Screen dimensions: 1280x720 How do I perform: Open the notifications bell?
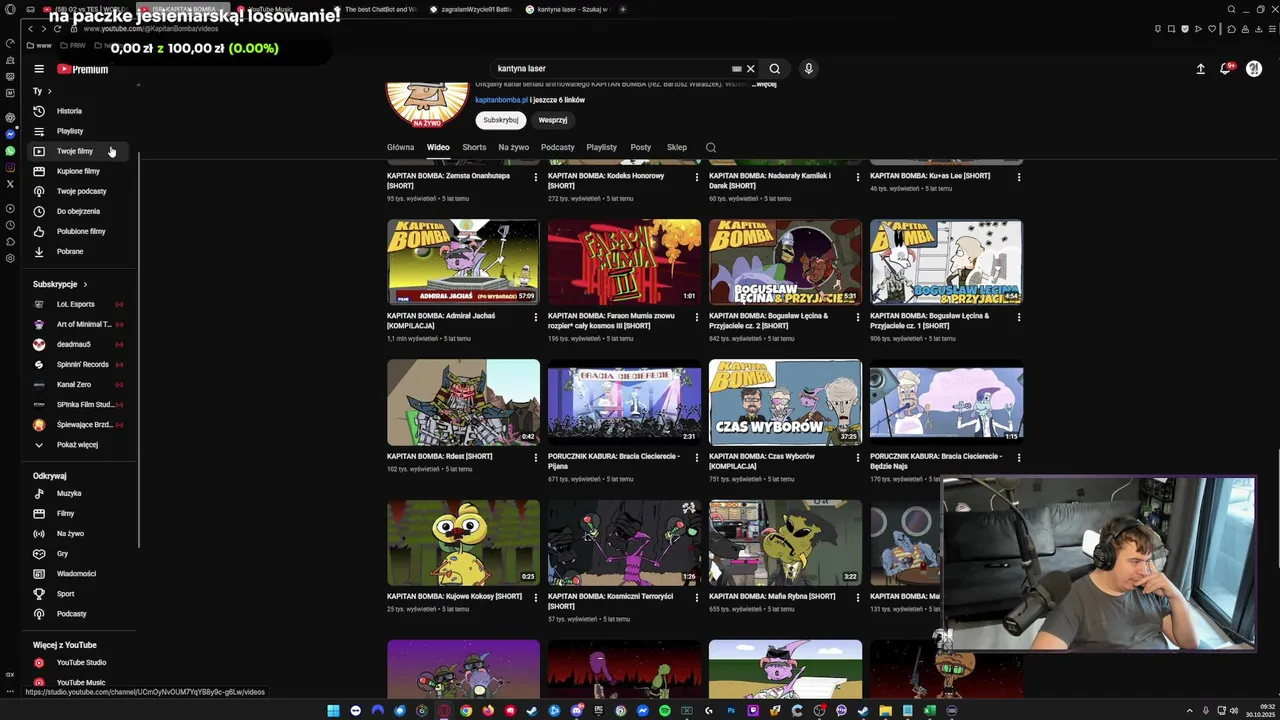pyautogui.click(x=1225, y=69)
